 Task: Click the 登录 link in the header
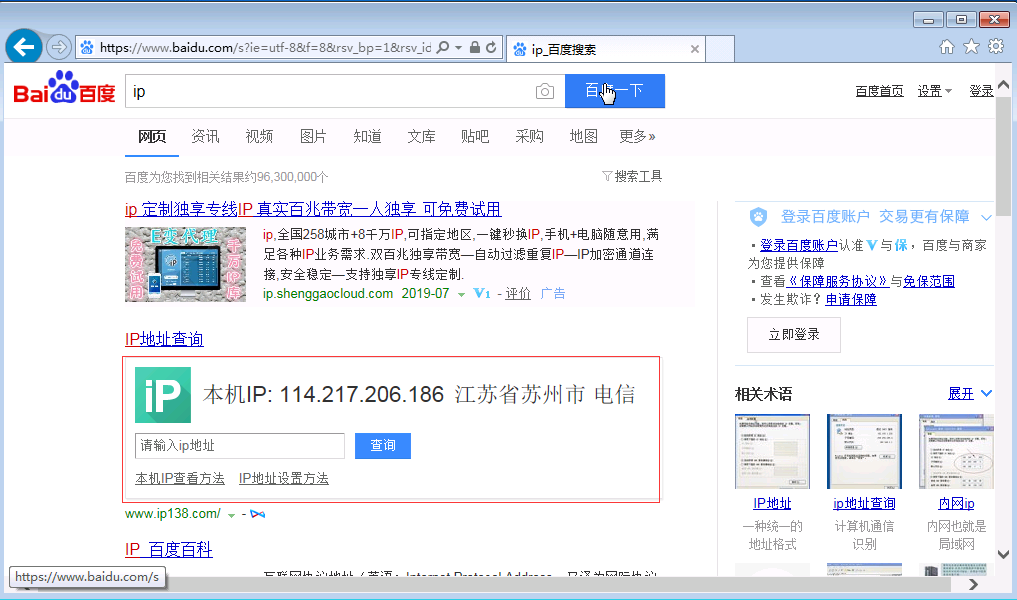[x=981, y=91]
